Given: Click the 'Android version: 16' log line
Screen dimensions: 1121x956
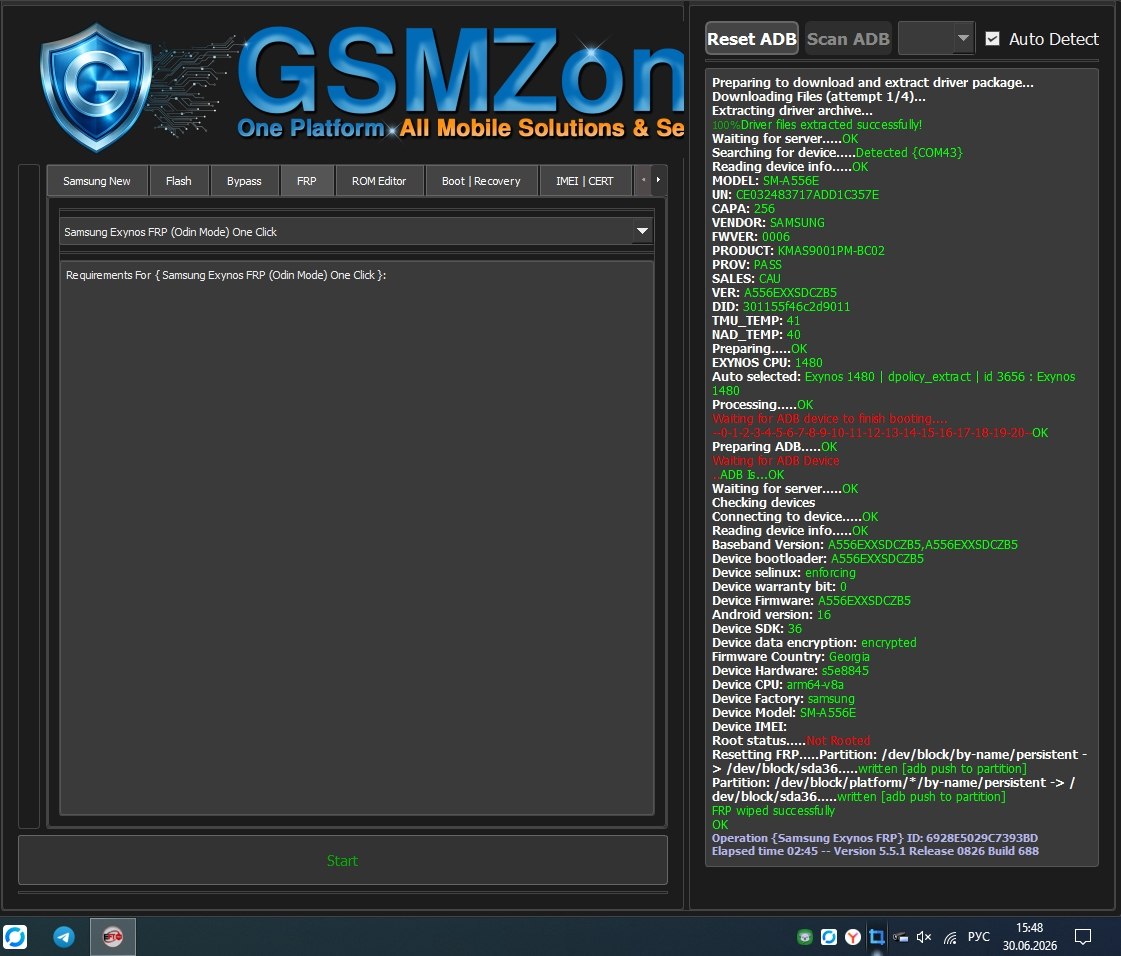Looking at the screenshot, I should point(771,614).
